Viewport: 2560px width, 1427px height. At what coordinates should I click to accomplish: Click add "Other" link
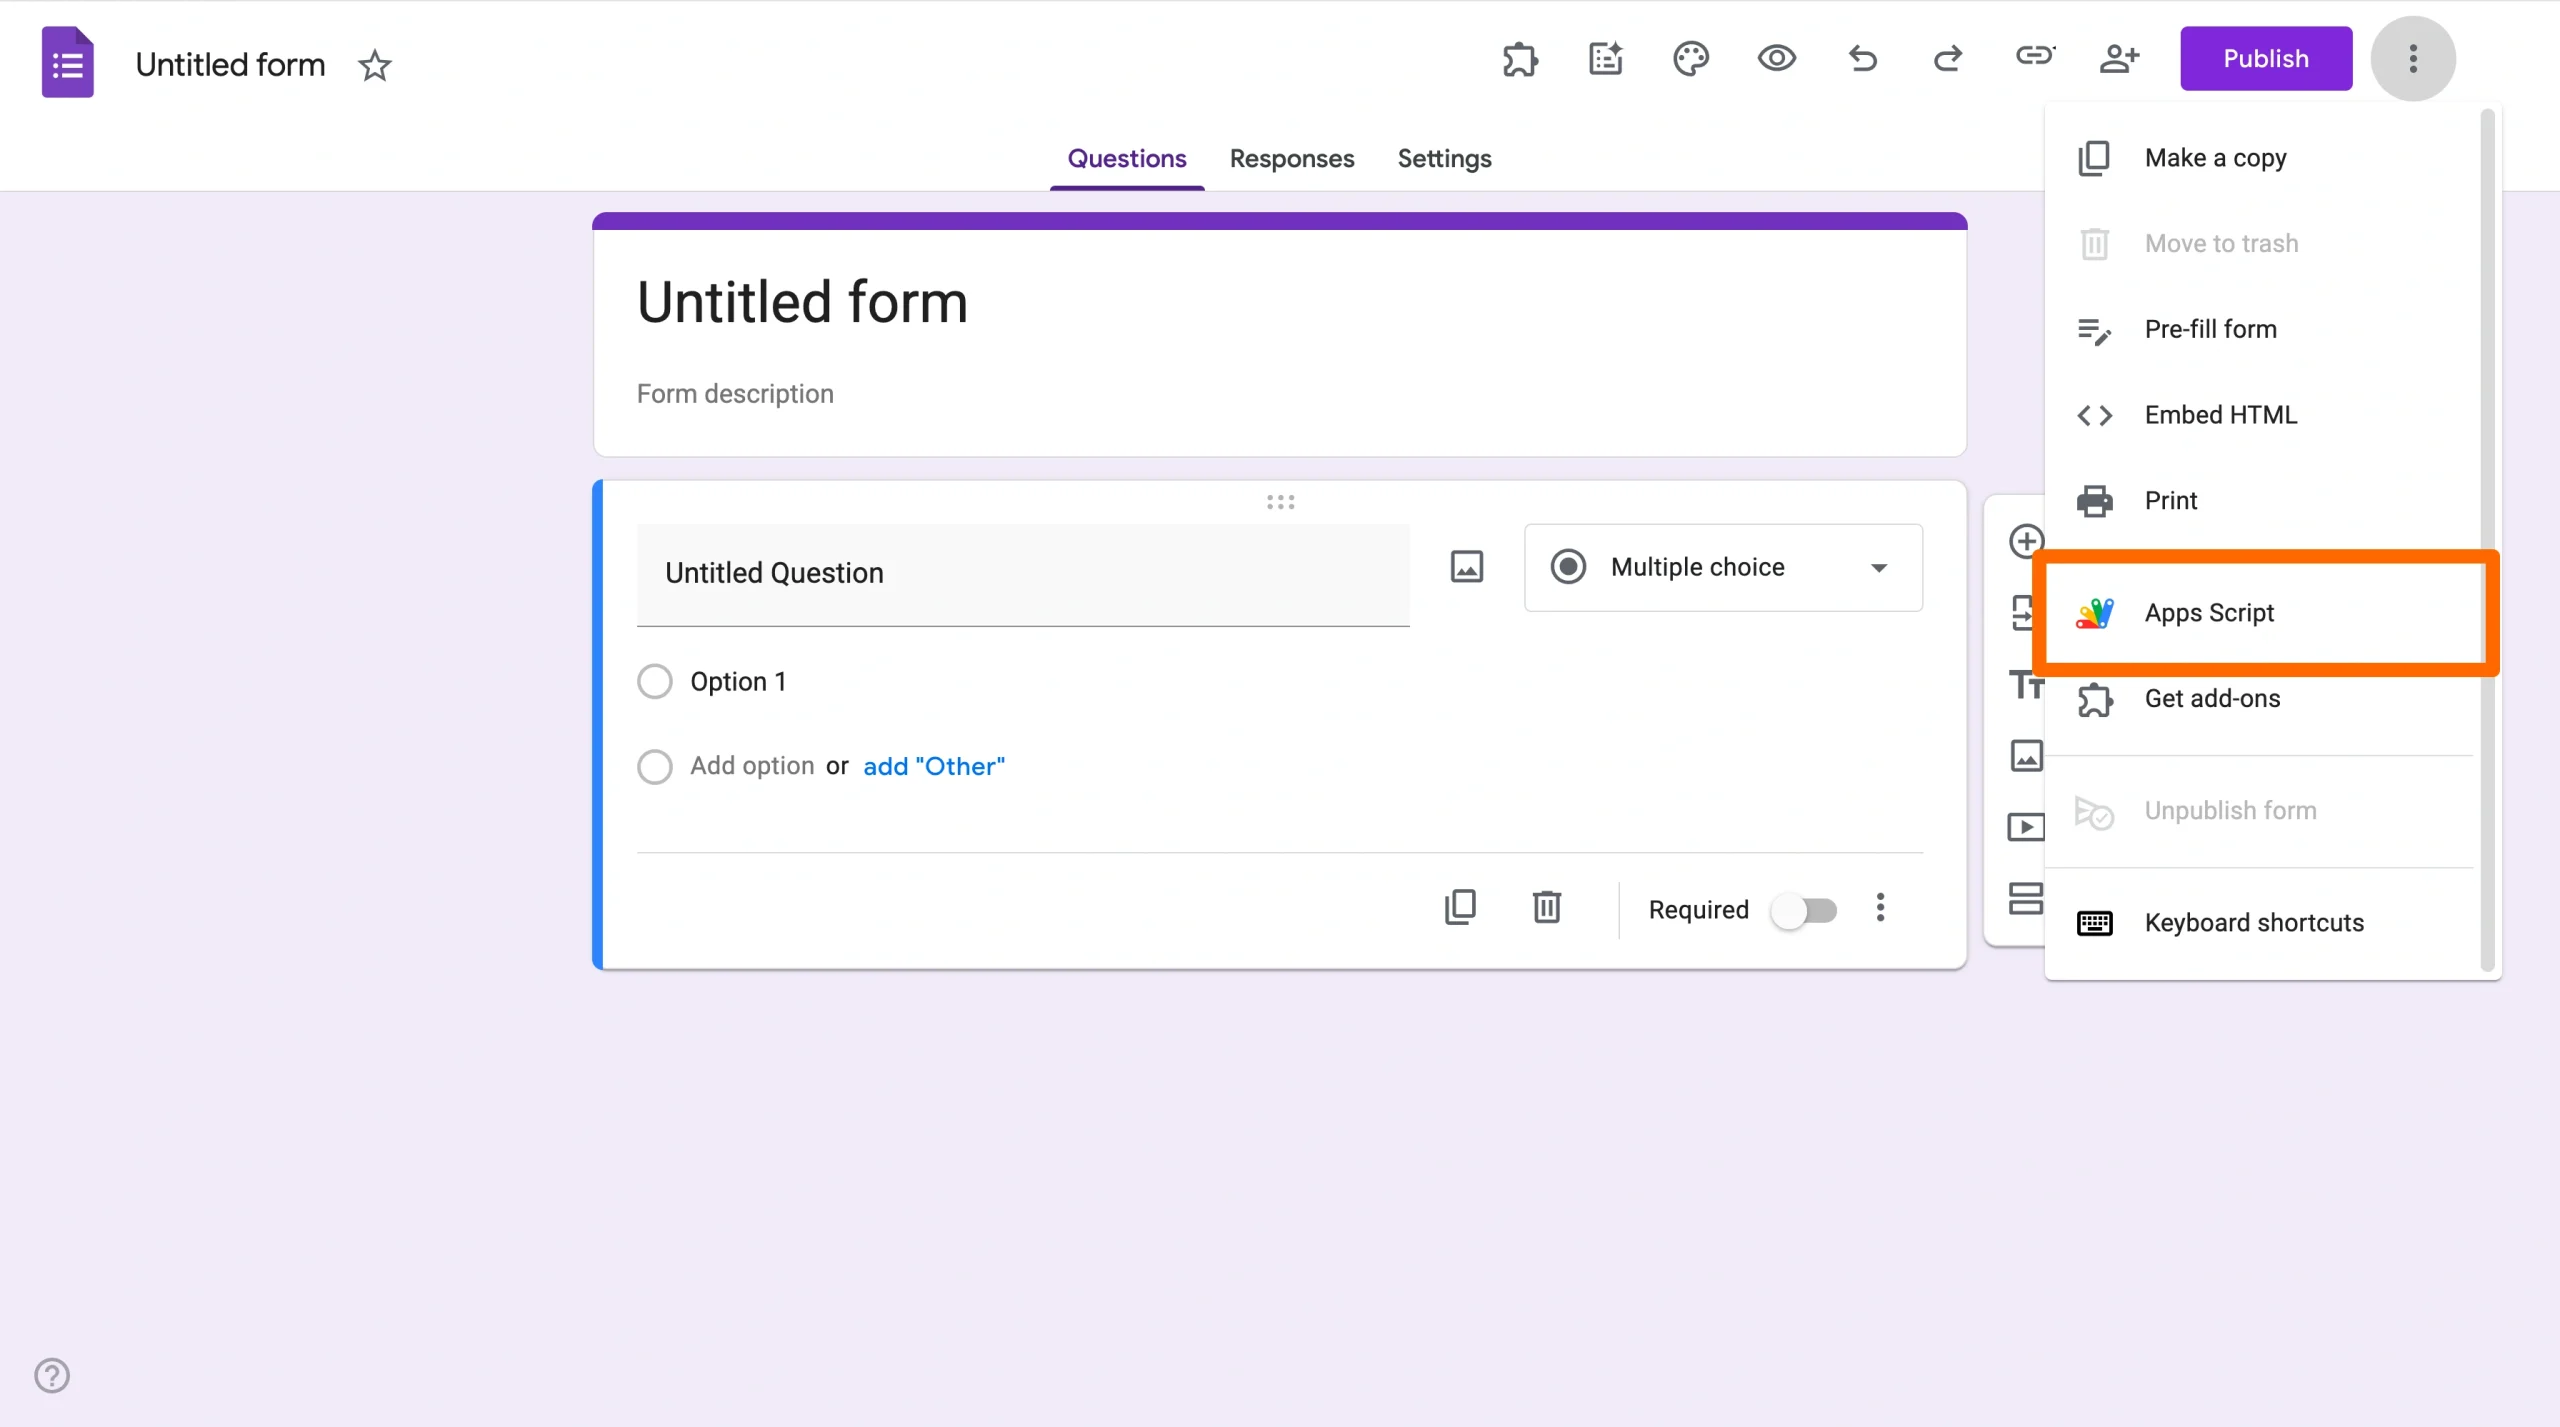coord(933,766)
